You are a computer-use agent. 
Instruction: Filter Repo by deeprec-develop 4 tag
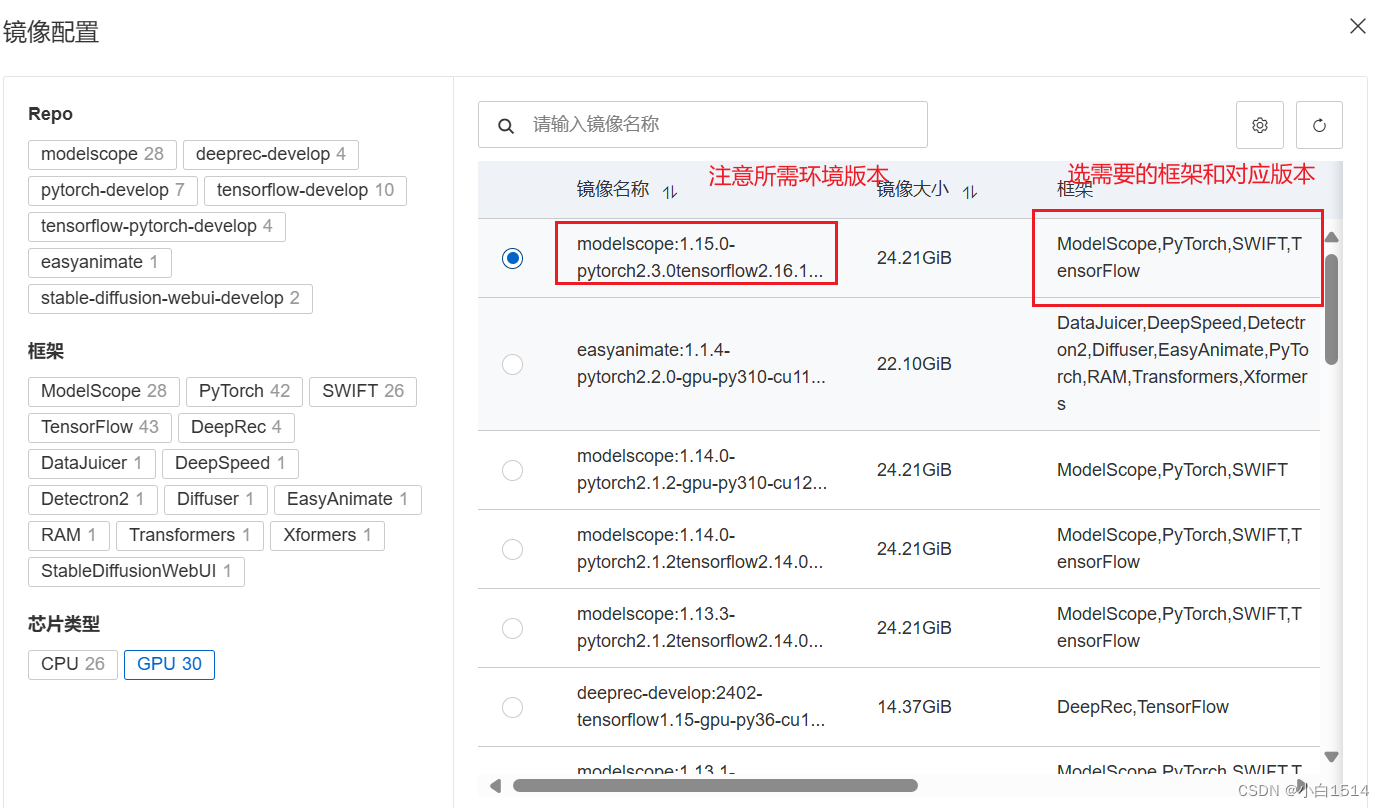(x=271, y=154)
